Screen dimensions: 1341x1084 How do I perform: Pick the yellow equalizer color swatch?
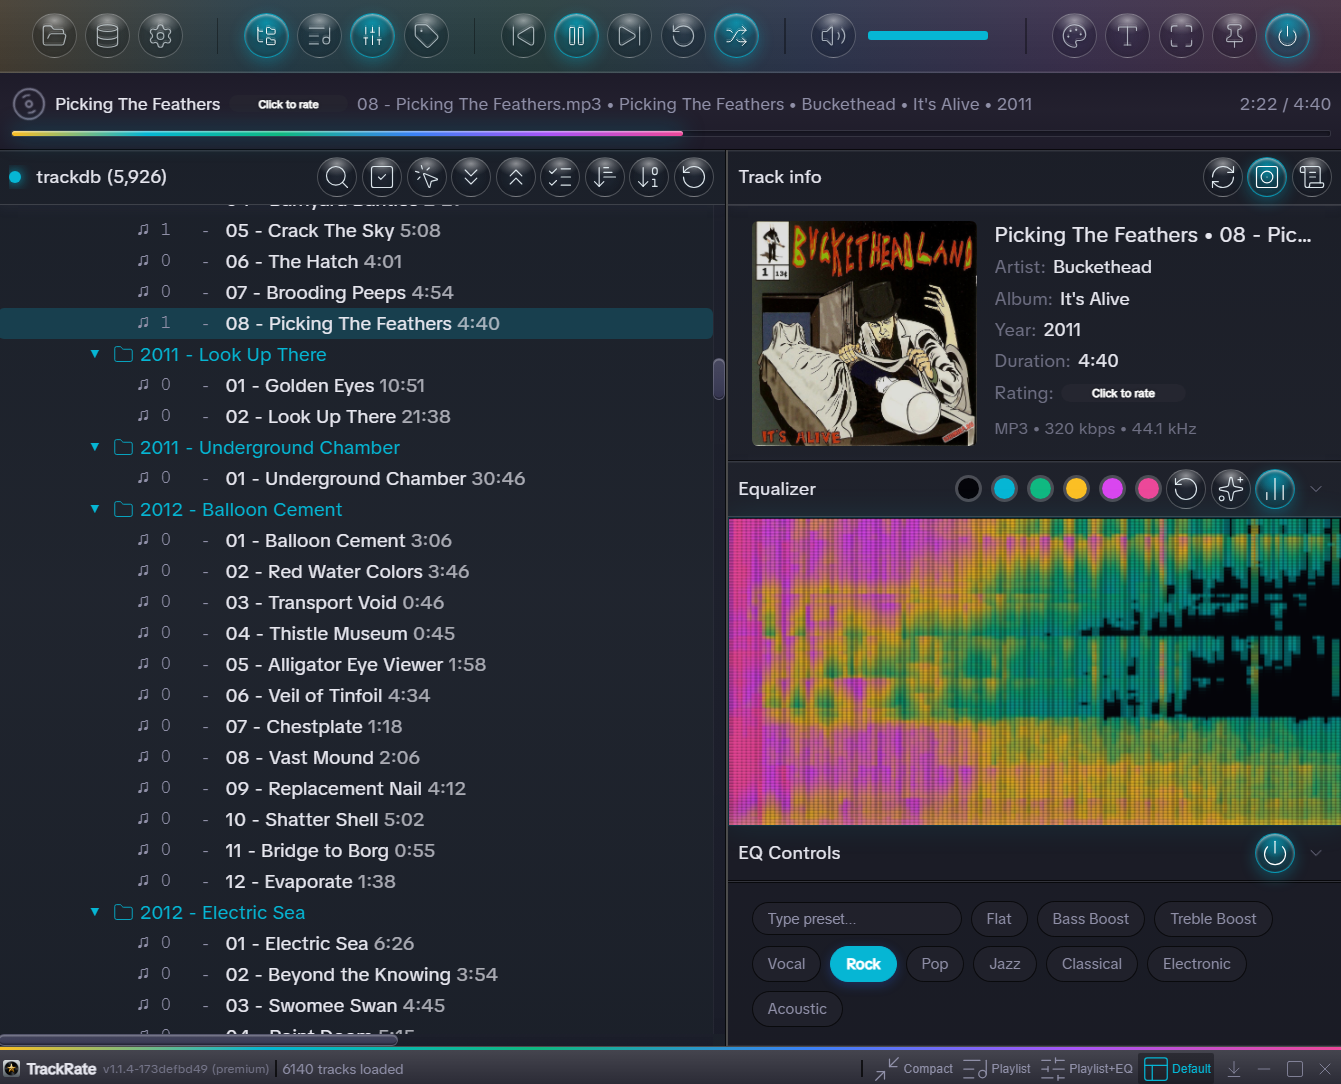[1076, 489]
